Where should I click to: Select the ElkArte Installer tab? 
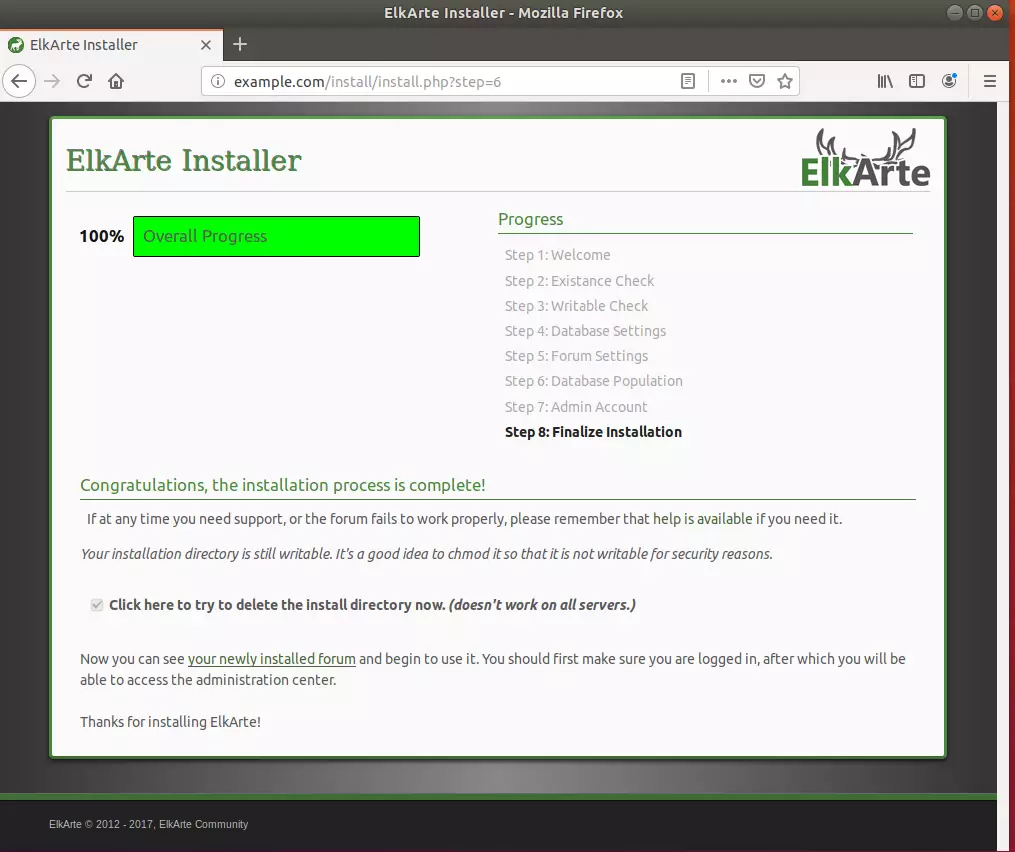tap(111, 45)
